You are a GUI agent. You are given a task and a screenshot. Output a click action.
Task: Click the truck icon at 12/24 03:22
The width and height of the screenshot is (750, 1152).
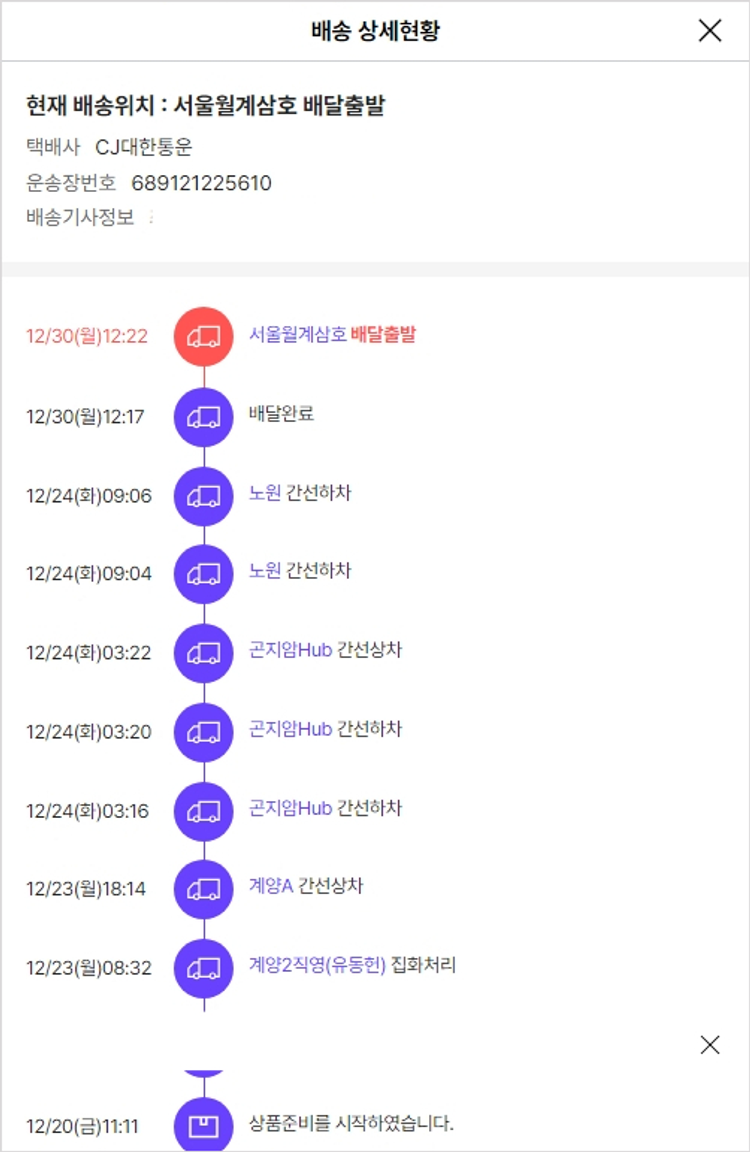pyautogui.click(x=204, y=653)
